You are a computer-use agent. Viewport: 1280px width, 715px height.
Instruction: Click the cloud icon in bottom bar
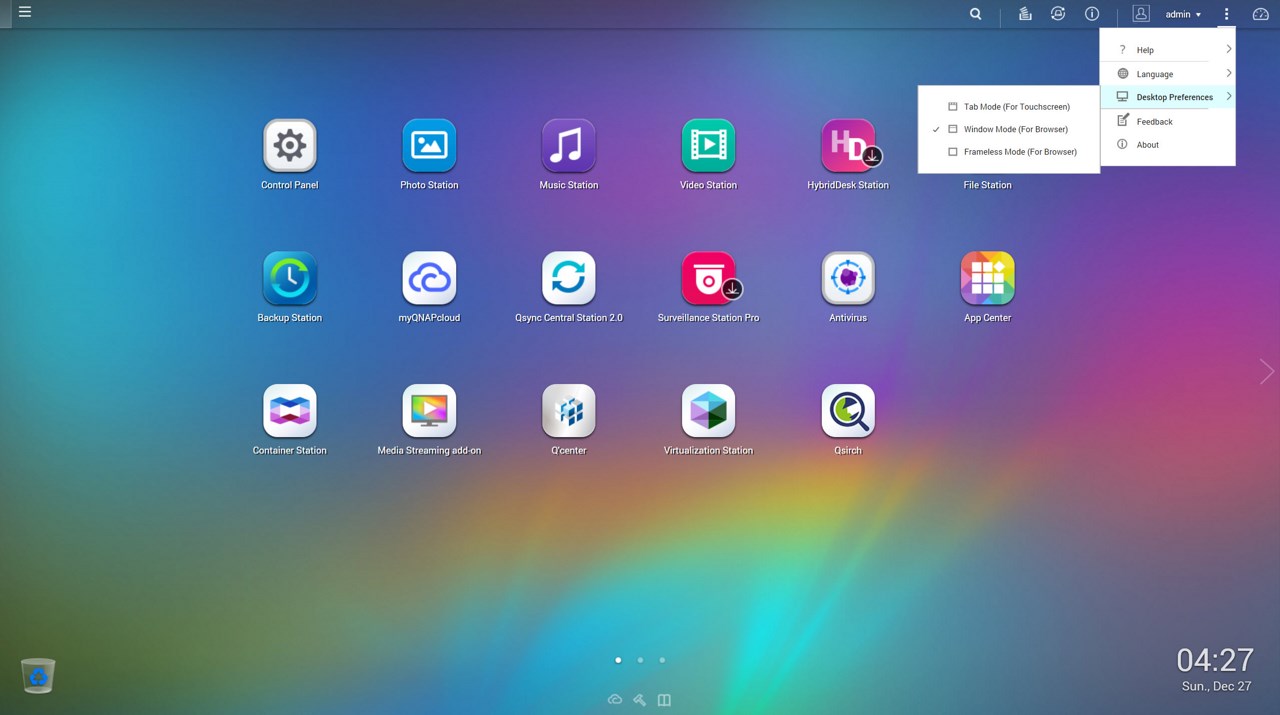[615, 700]
